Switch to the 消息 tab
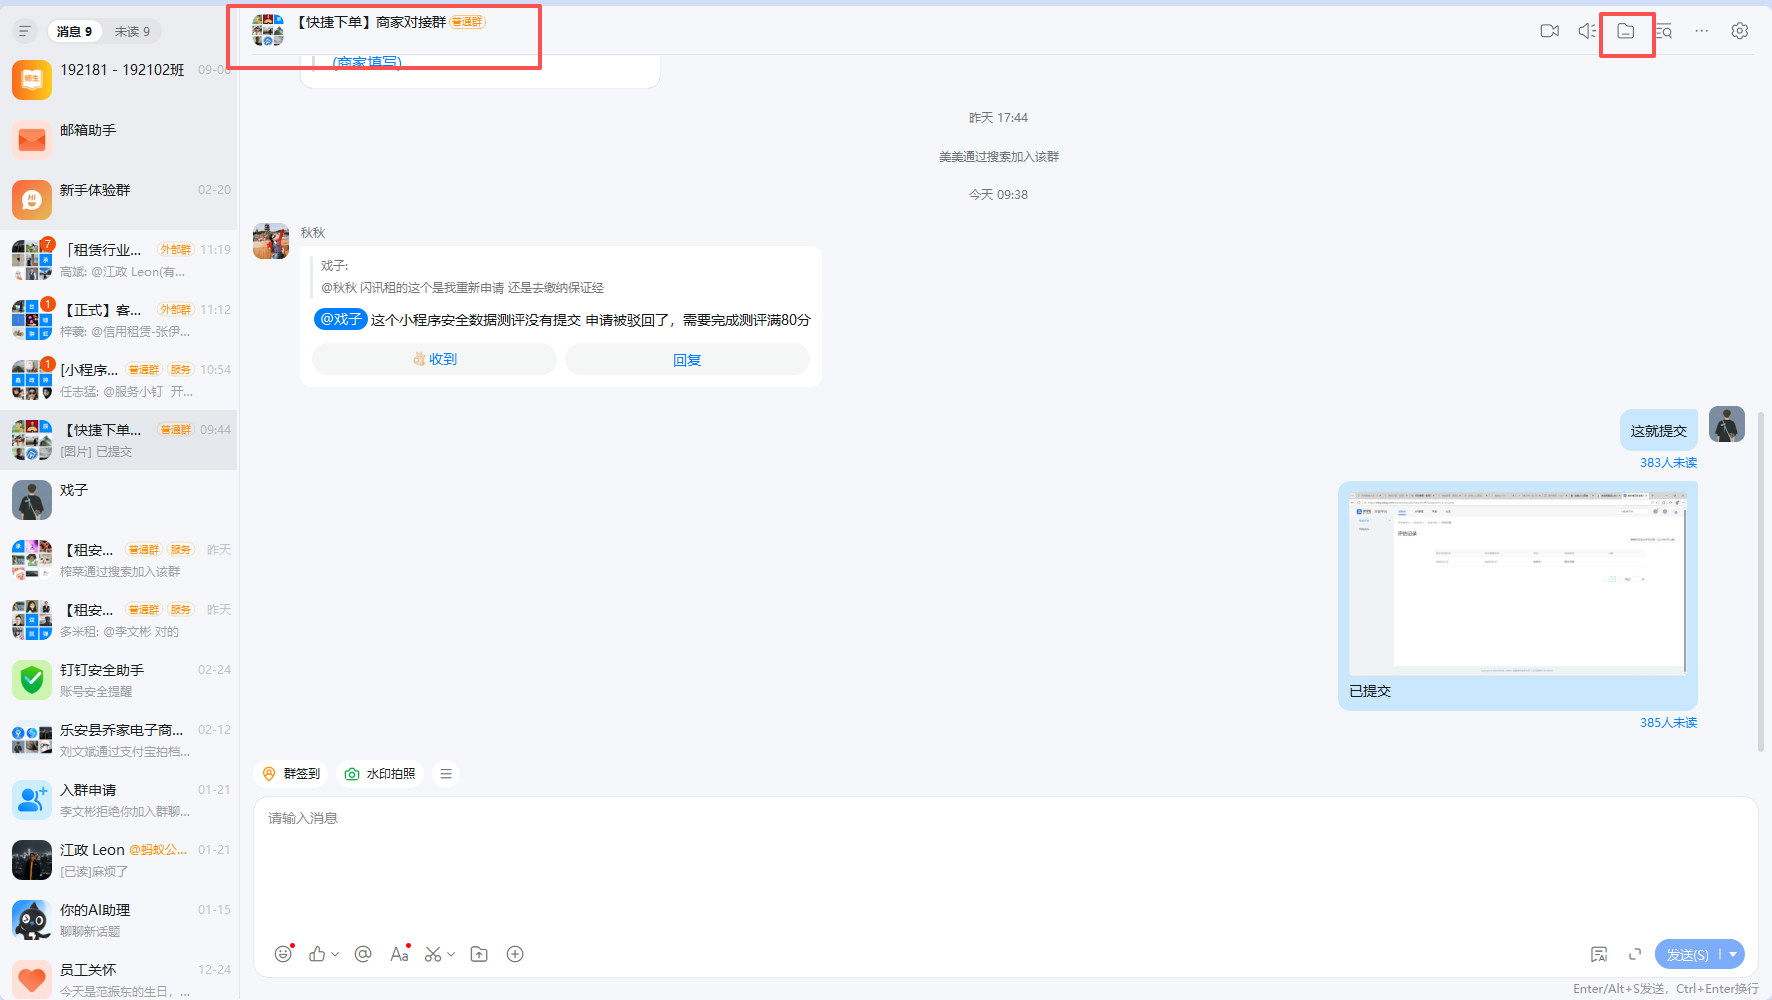Viewport: 1772px width, 1000px height. 74,31
